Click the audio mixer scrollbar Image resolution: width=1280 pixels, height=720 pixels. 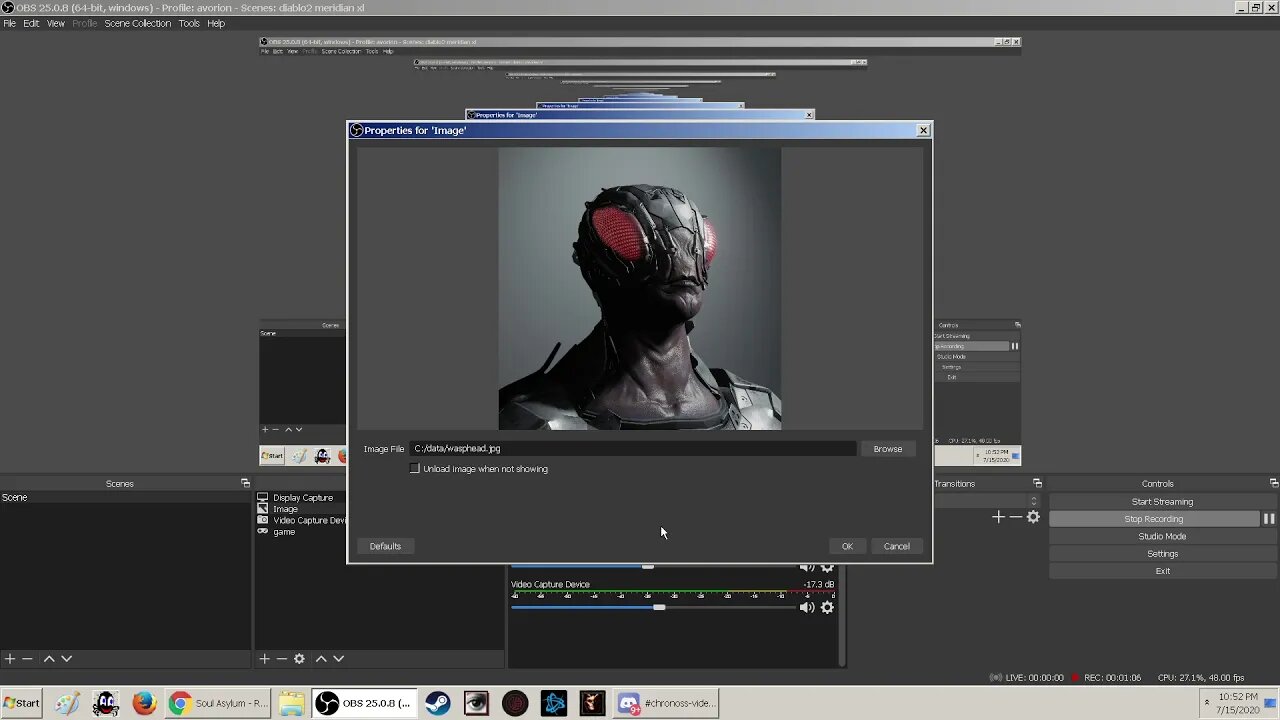click(843, 615)
